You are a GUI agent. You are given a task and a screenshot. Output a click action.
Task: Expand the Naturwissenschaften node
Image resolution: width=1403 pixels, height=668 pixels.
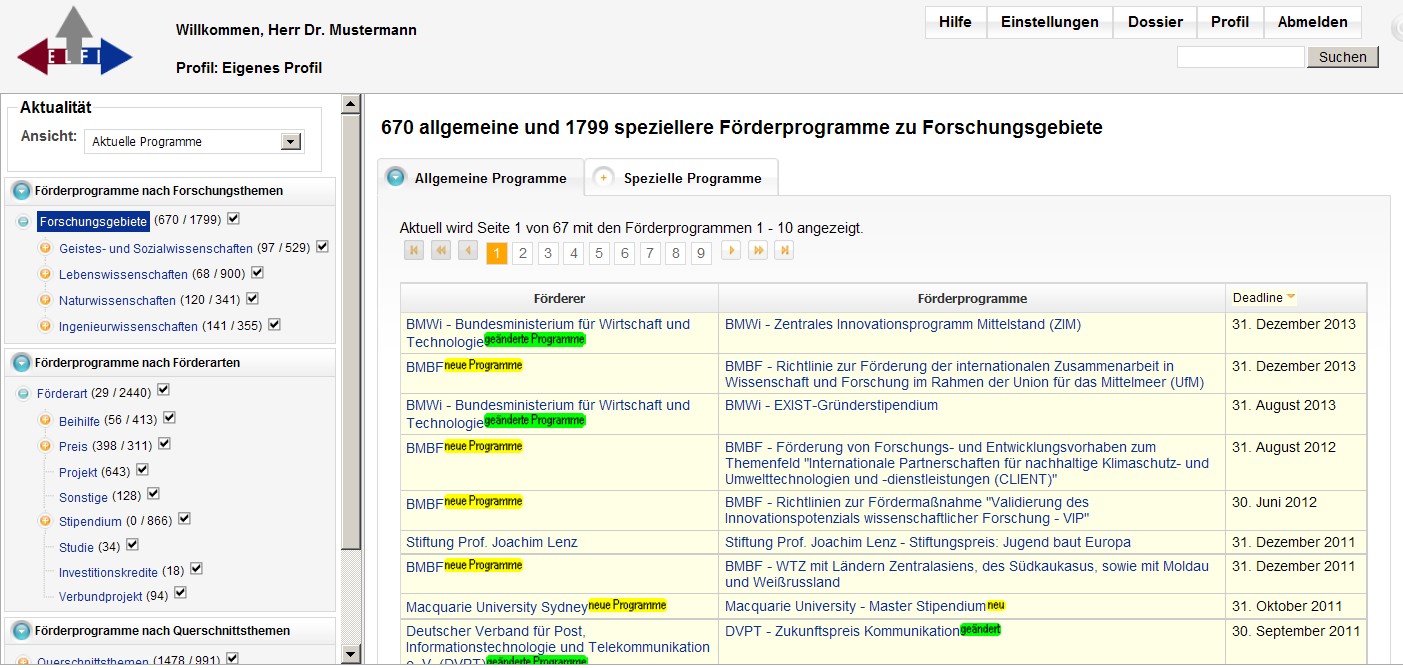tap(45, 300)
